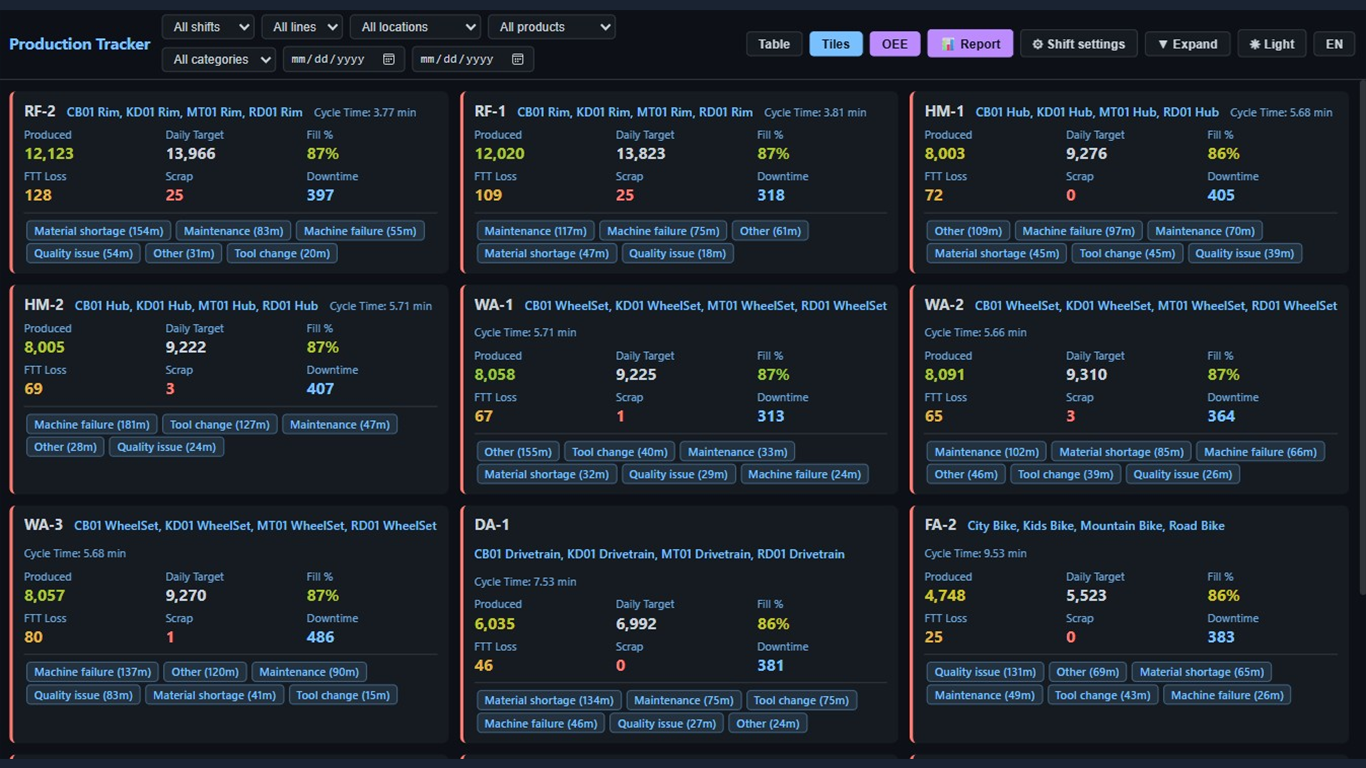1366x768 pixels.
Task: Open the All categories dropdown
Action: click(219, 59)
